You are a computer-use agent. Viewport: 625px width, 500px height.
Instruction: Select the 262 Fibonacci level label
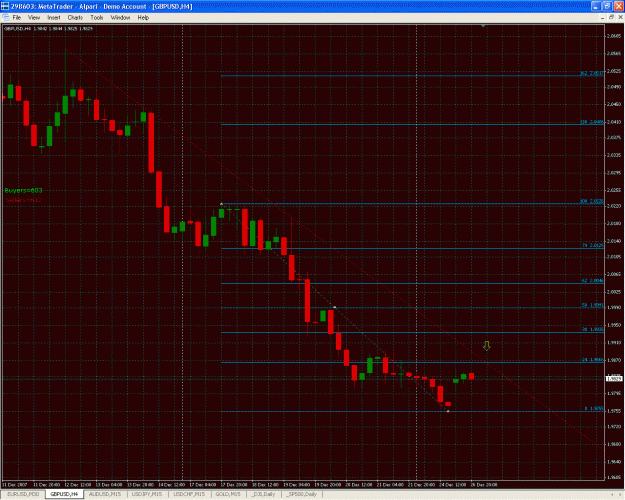(592, 73)
